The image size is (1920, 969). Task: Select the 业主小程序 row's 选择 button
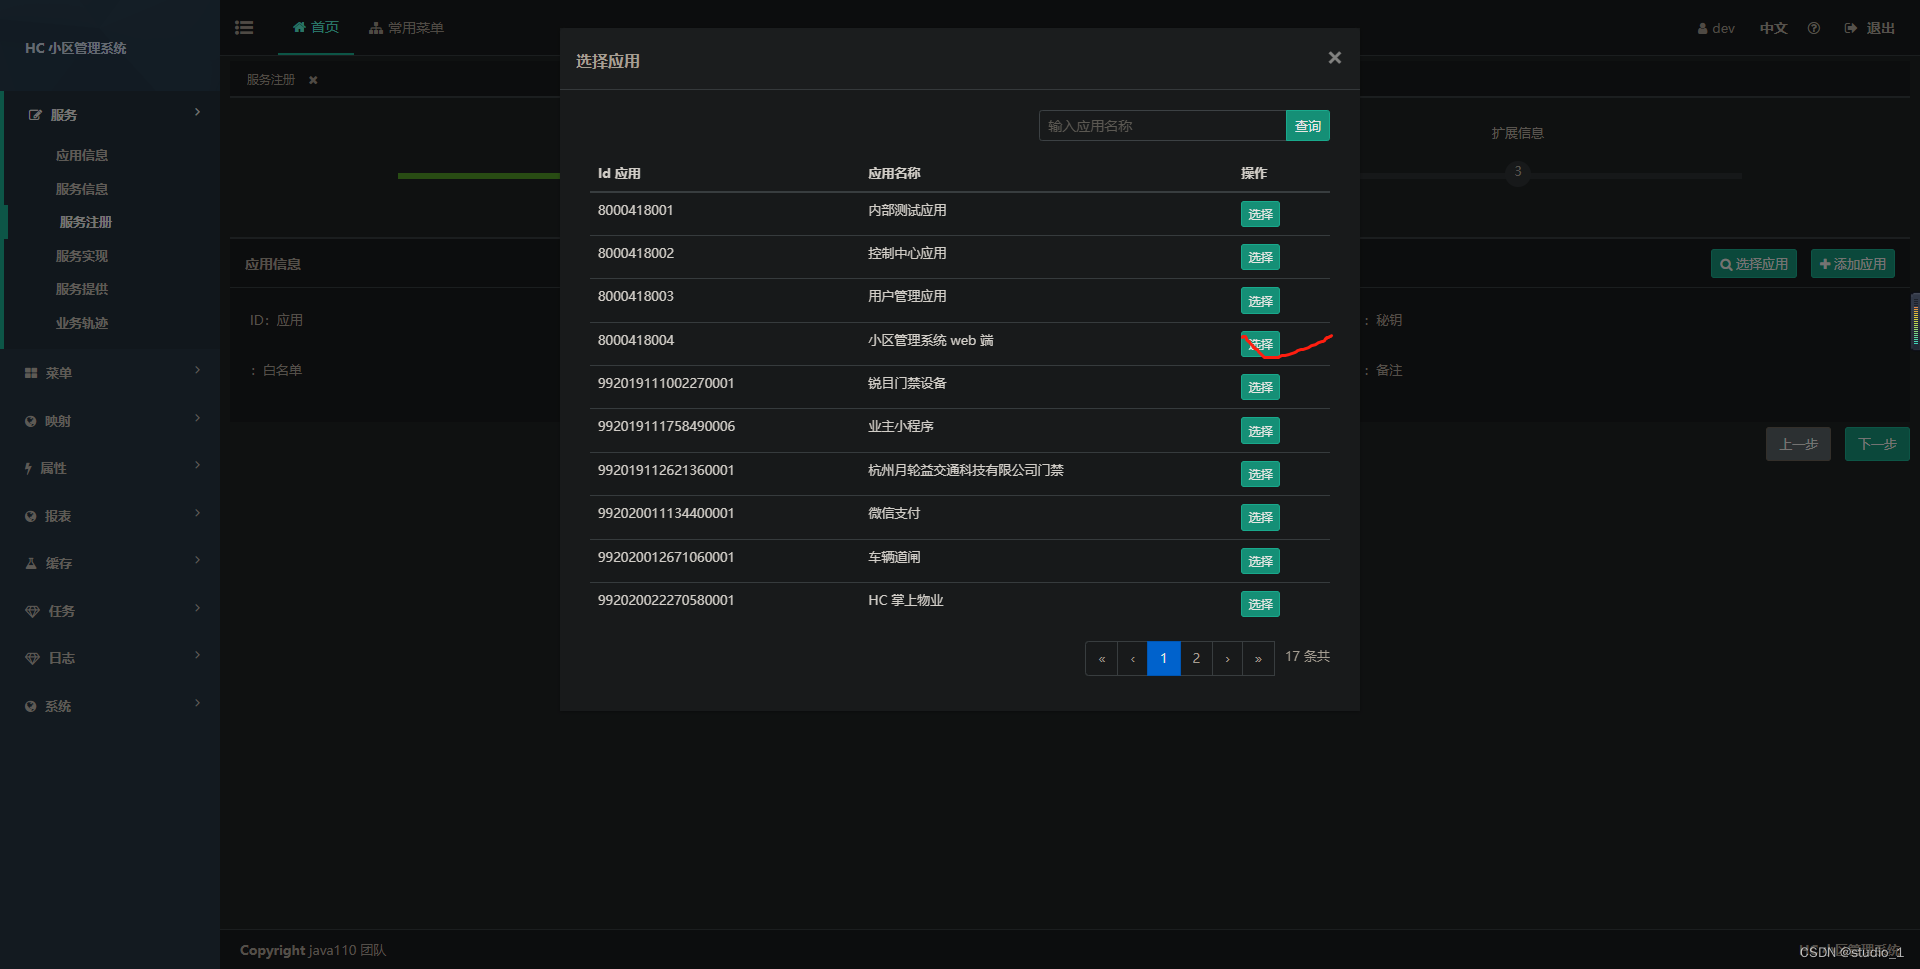pyautogui.click(x=1260, y=431)
